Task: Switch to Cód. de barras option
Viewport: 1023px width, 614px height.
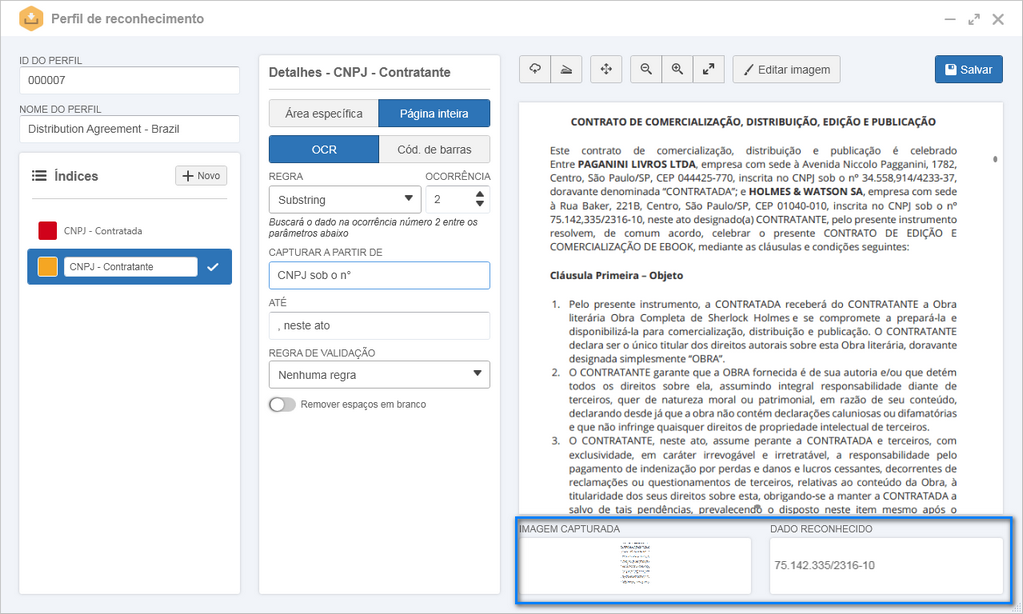Action: [x=434, y=149]
